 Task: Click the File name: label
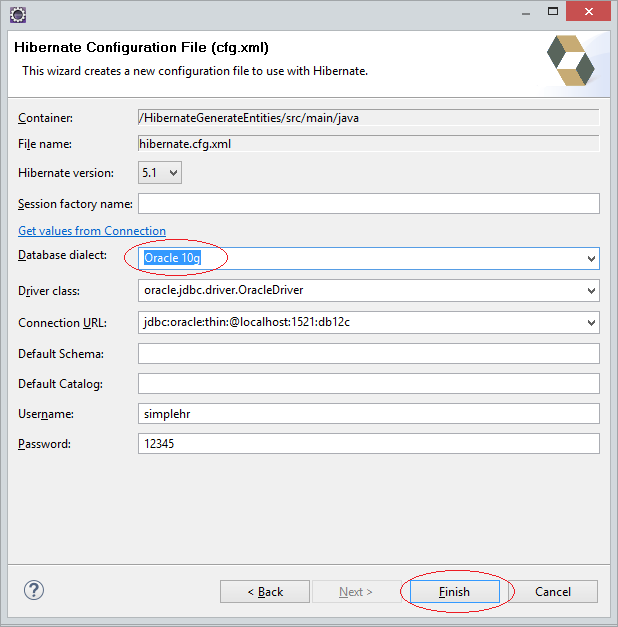click(45, 144)
